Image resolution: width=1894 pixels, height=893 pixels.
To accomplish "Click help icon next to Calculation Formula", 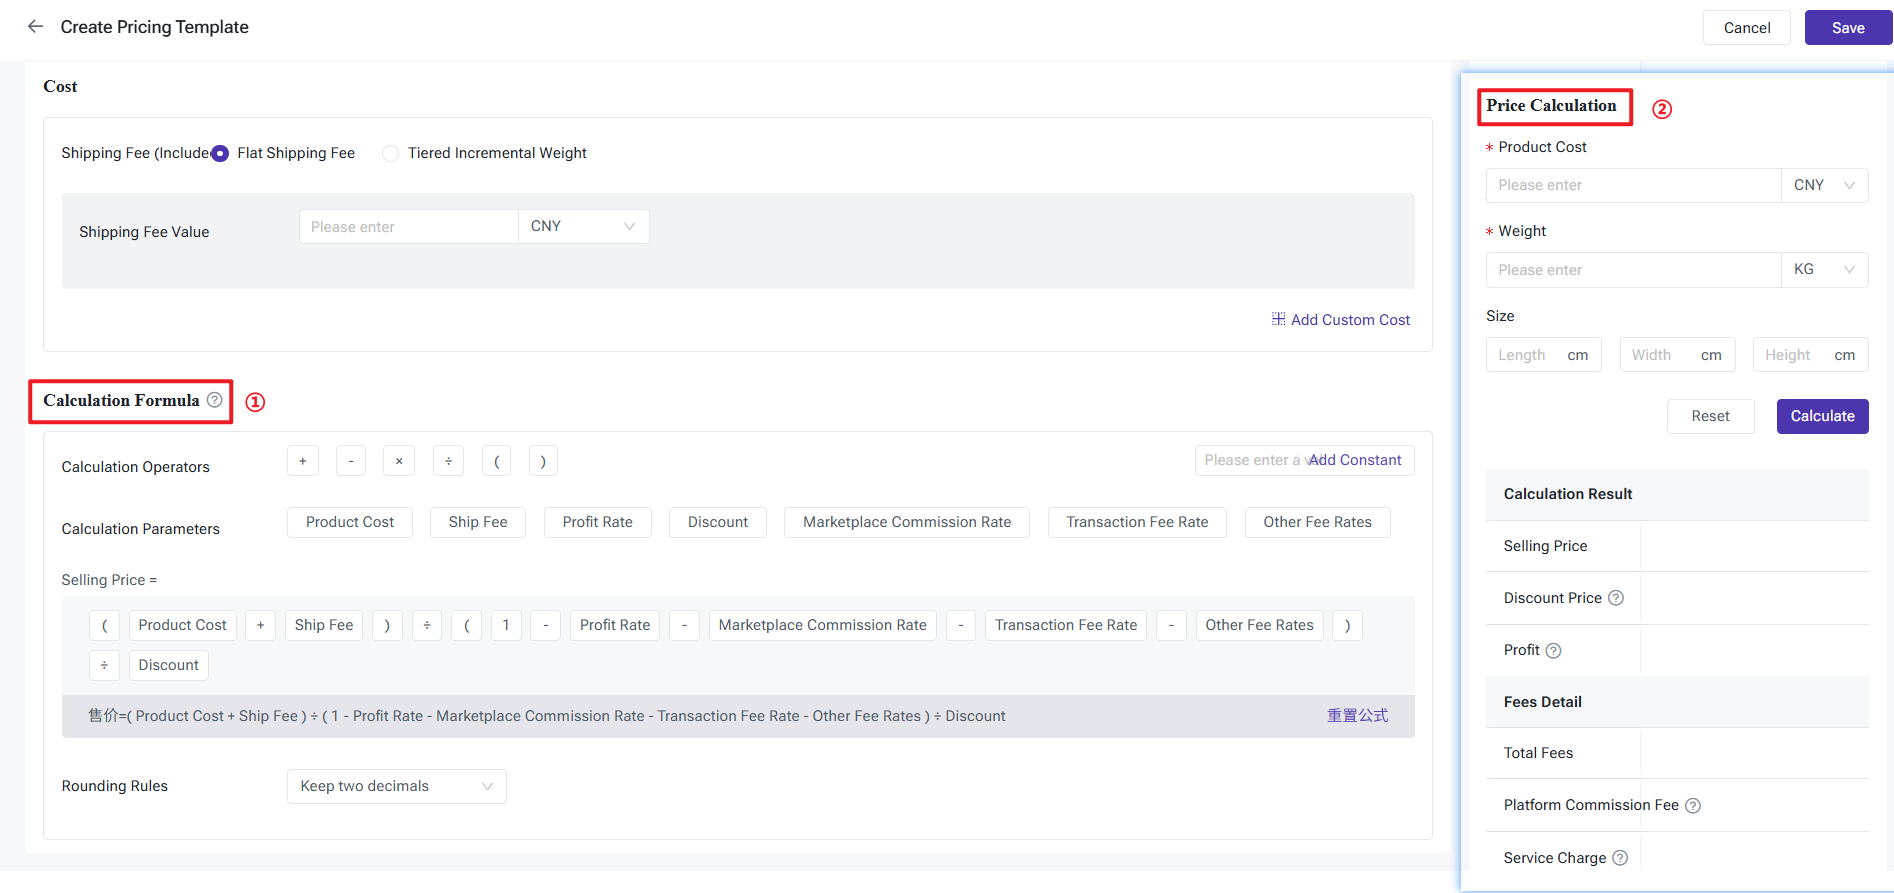I will (215, 400).
